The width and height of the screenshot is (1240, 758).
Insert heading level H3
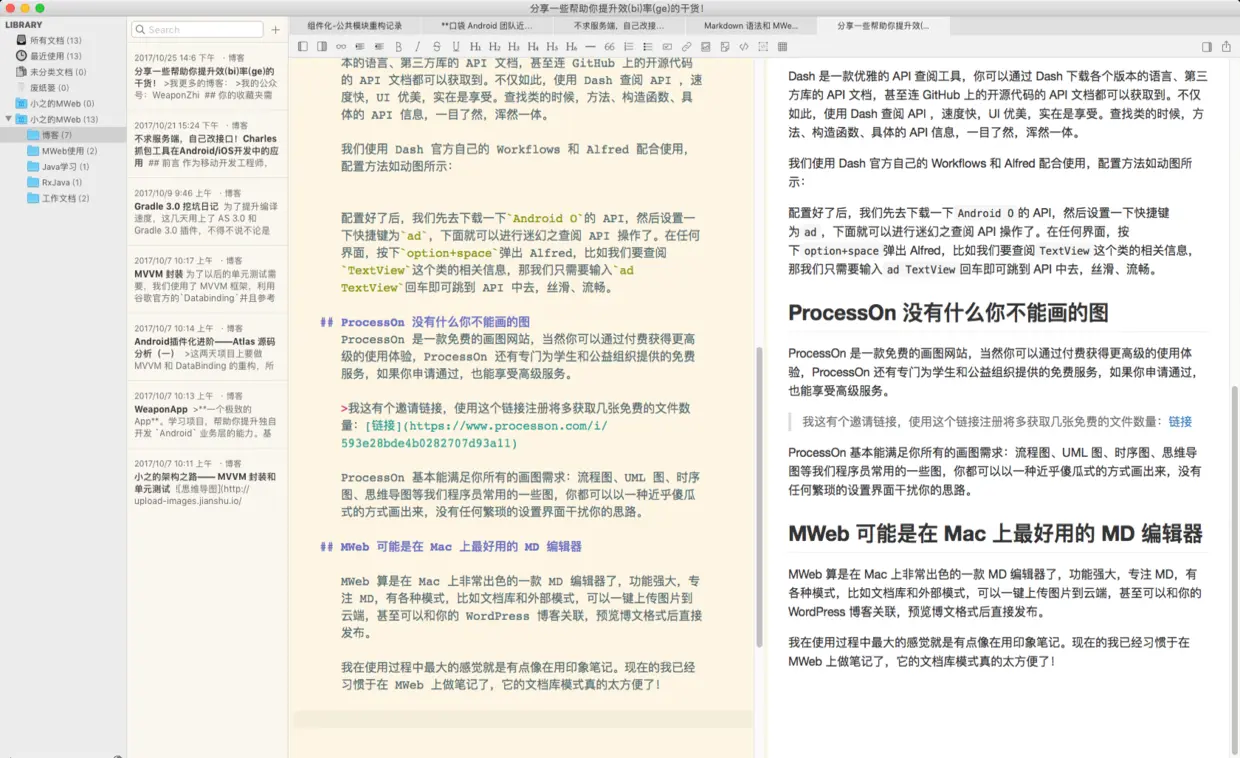(x=514, y=46)
